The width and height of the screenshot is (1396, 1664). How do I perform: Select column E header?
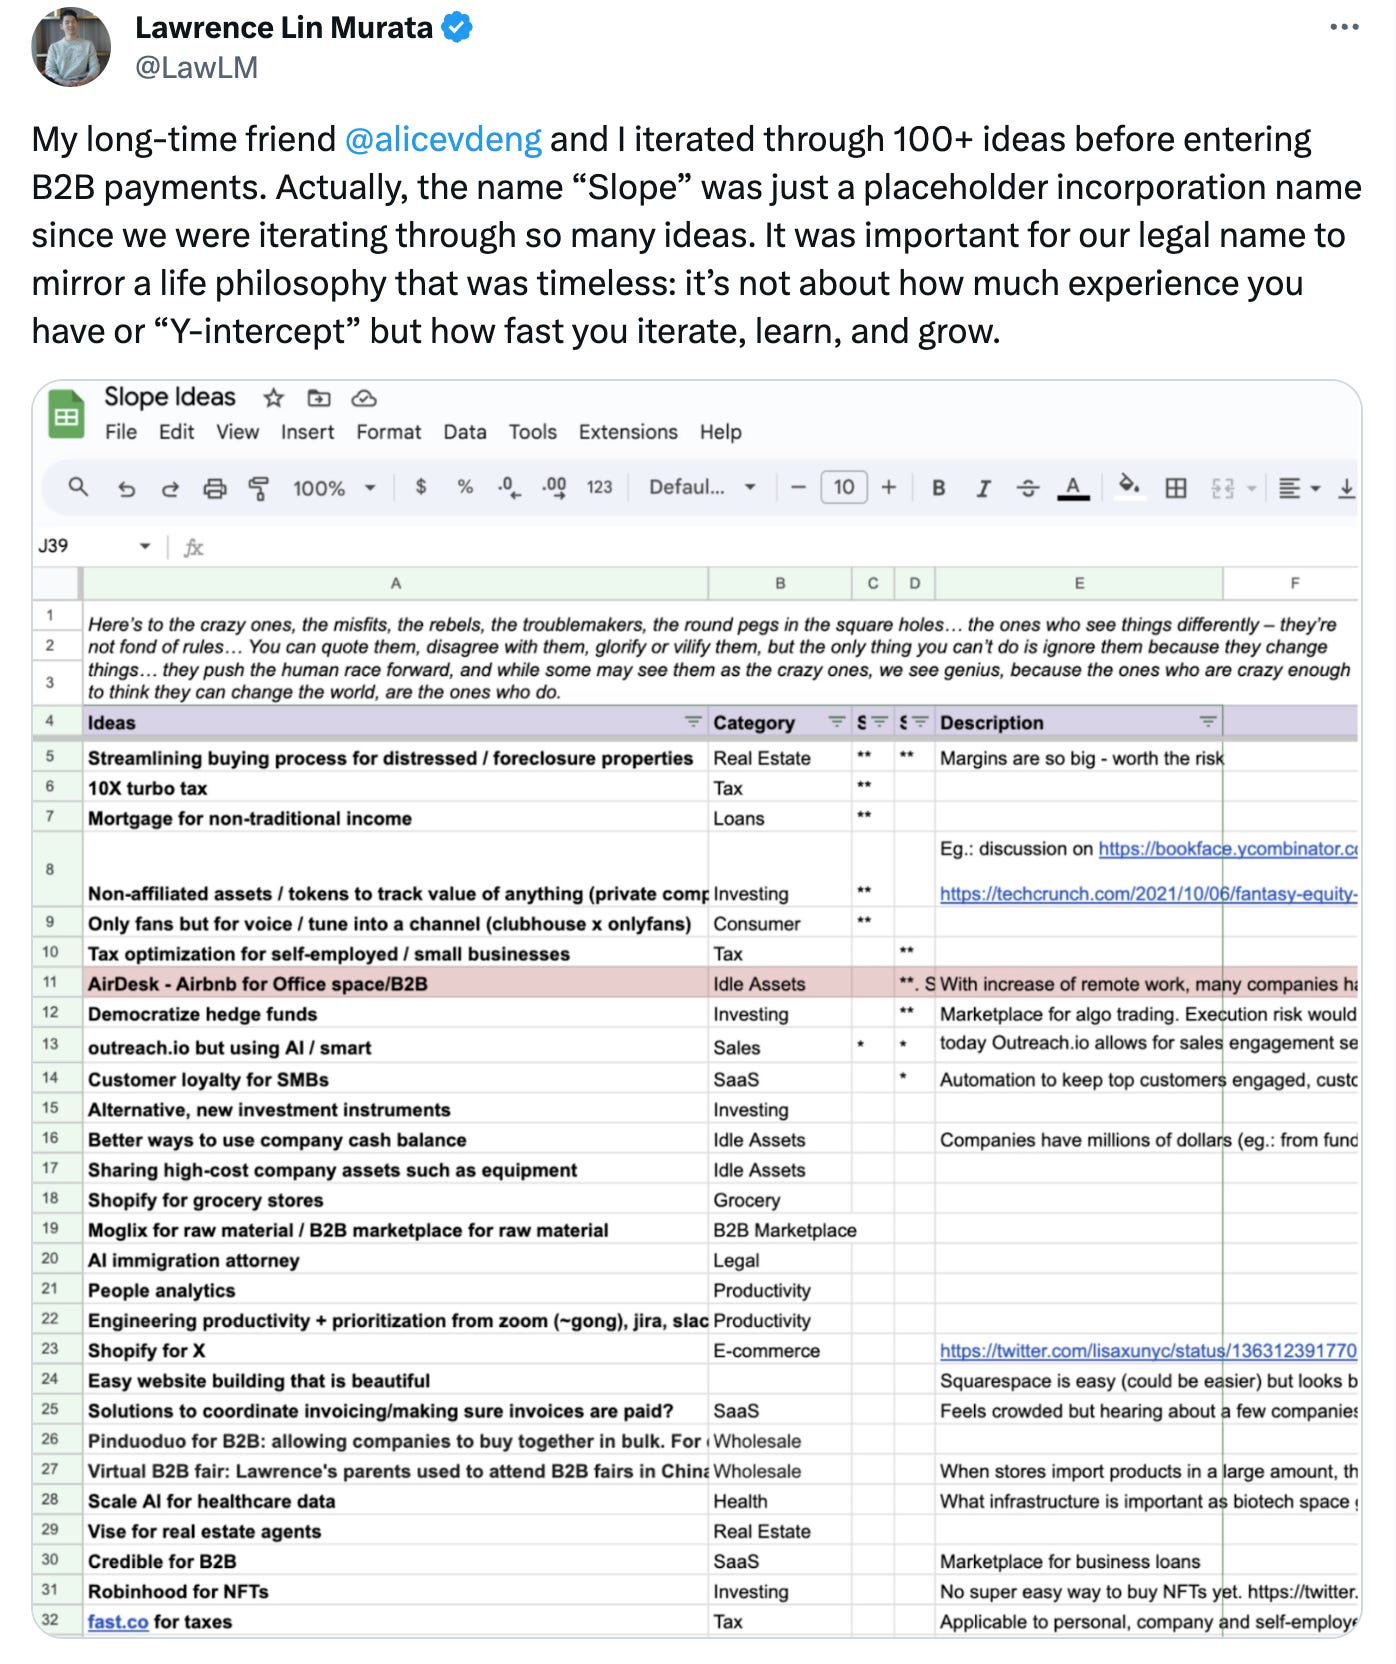[x=1079, y=583]
